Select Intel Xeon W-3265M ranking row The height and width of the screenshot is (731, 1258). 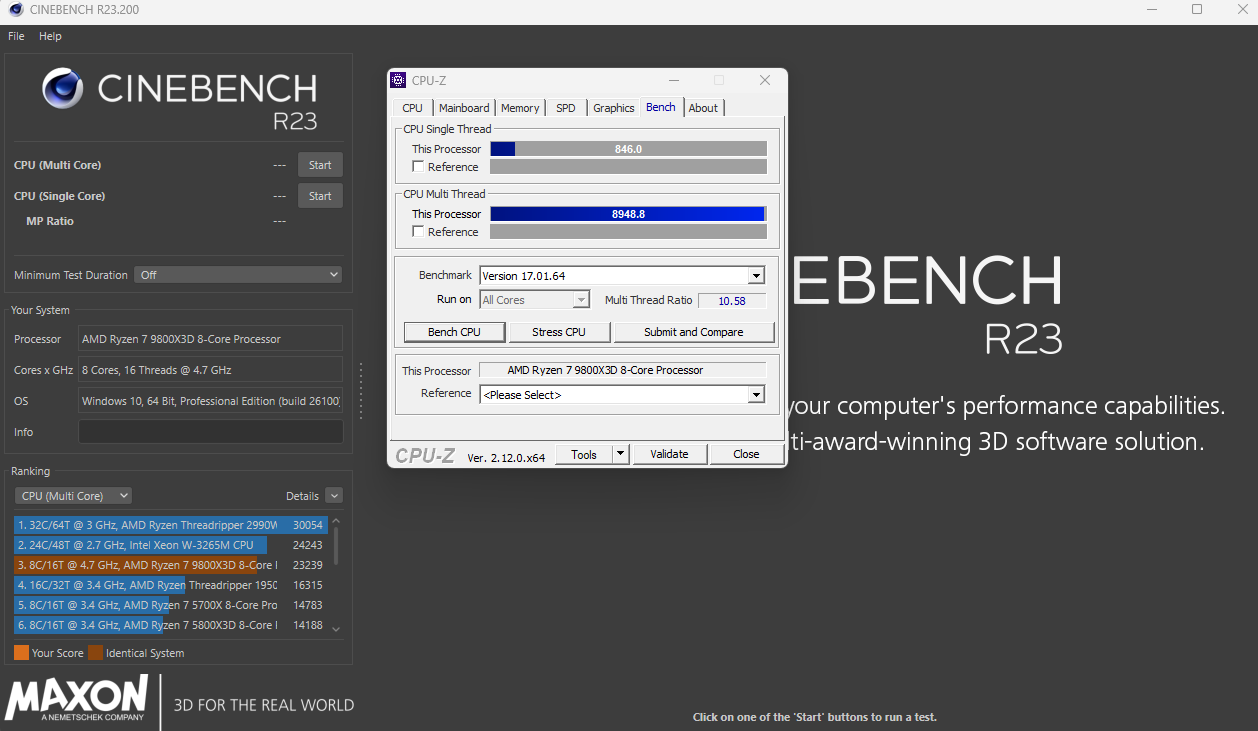[171, 545]
